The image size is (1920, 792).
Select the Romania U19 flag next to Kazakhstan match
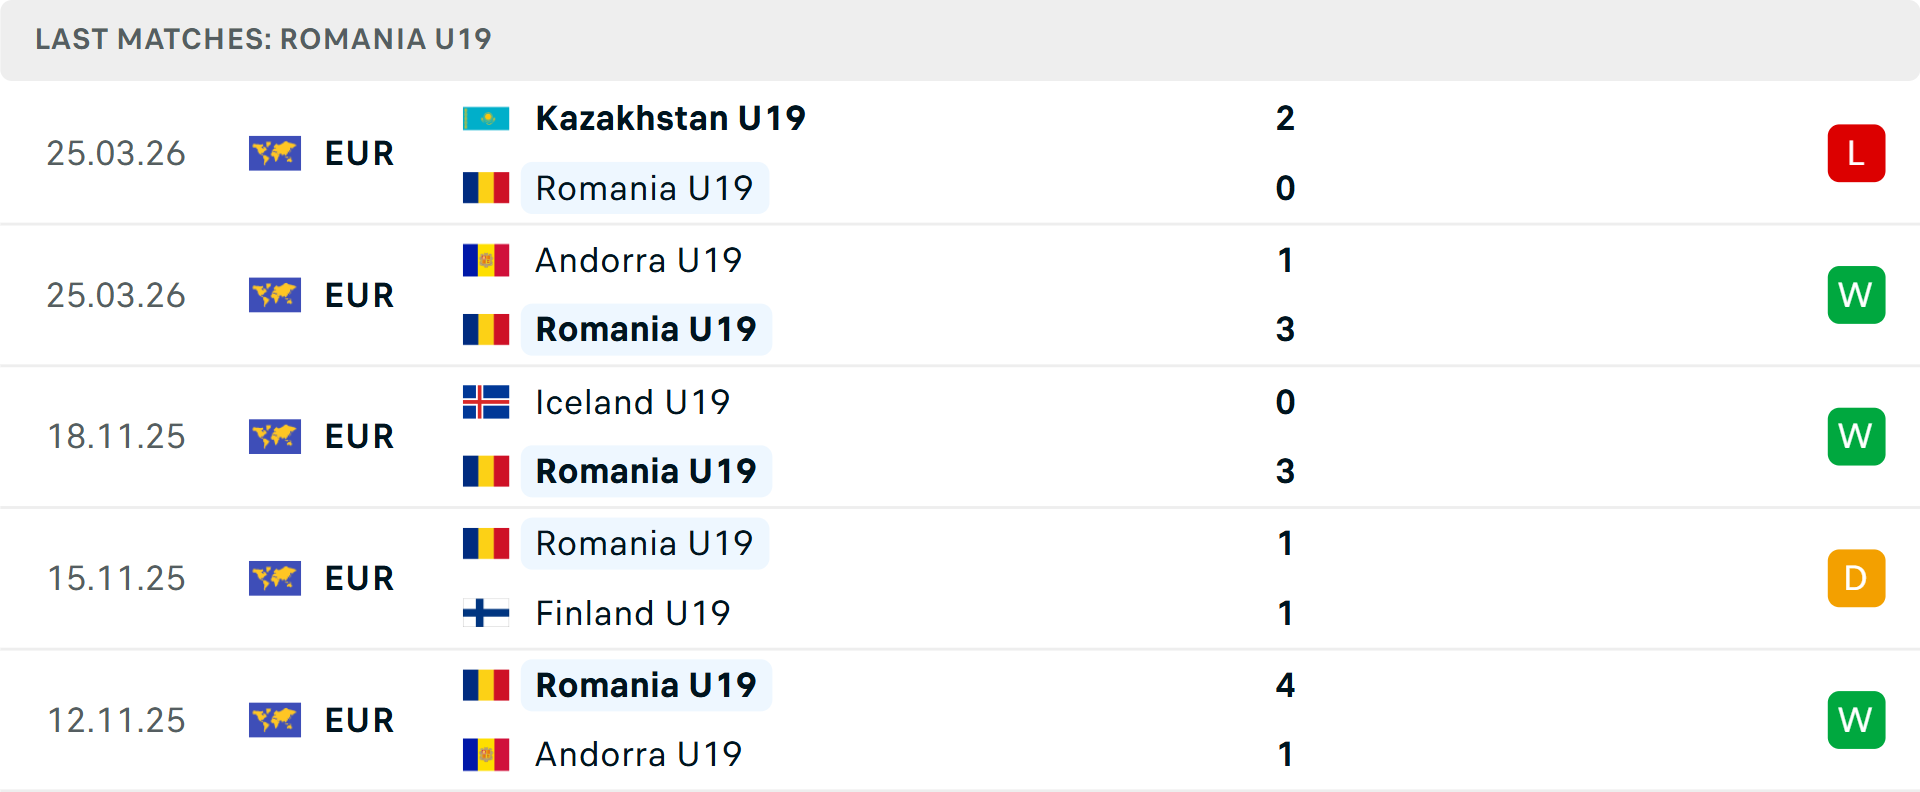487,187
